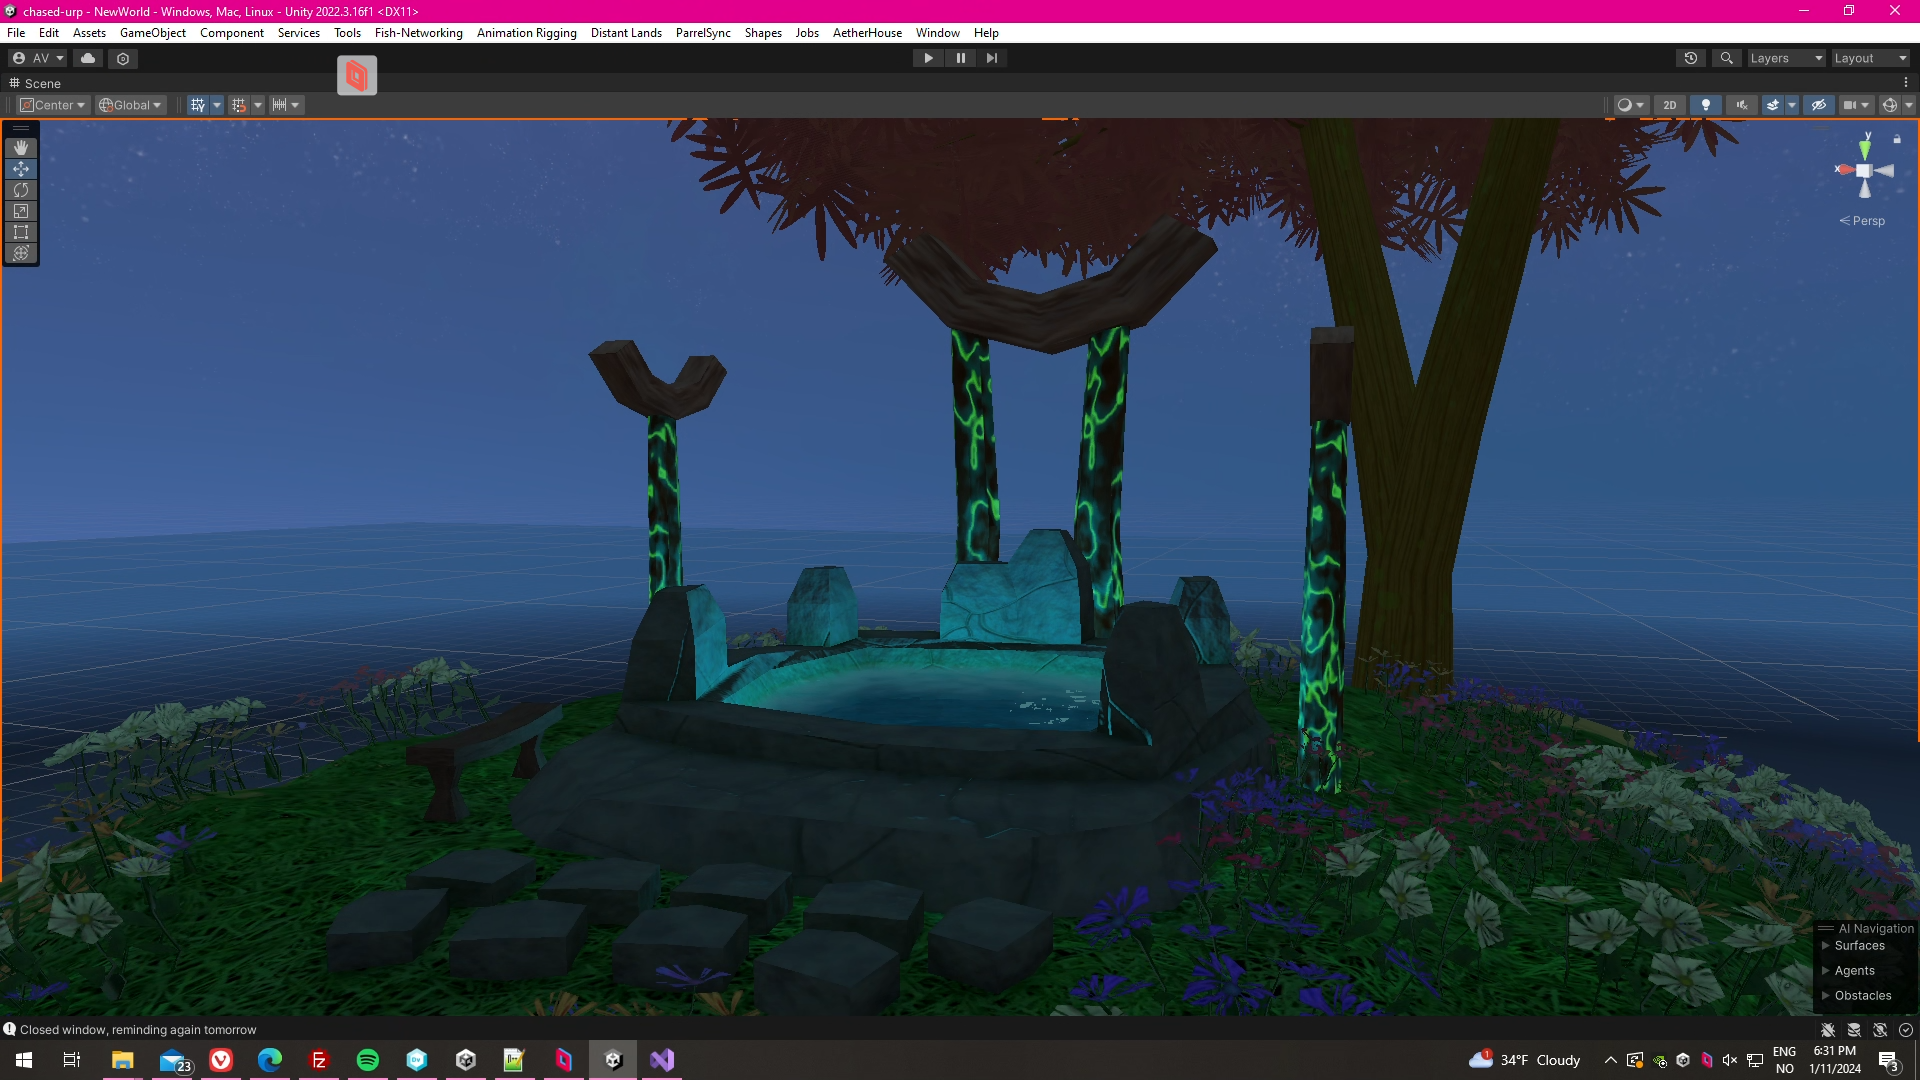The width and height of the screenshot is (1920, 1080).
Task: Open the undo history button
Action: (x=1691, y=58)
